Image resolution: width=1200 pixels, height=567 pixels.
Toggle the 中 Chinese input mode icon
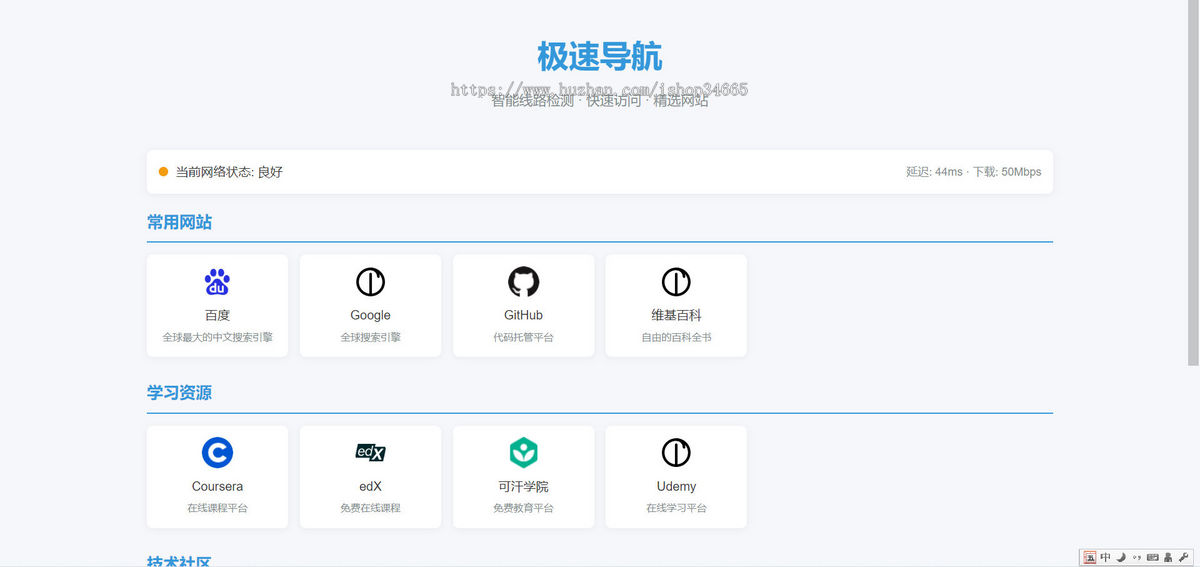click(x=1105, y=557)
